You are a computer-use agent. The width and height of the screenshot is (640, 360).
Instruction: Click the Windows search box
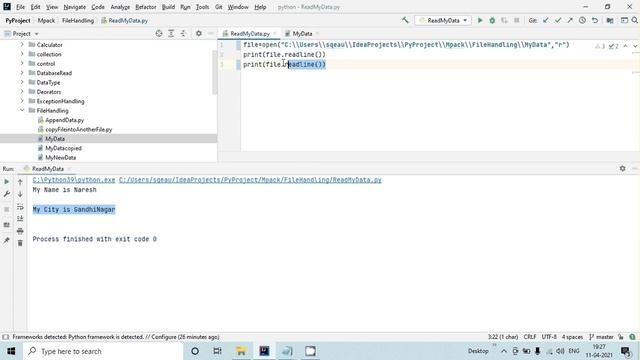(103, 351)
